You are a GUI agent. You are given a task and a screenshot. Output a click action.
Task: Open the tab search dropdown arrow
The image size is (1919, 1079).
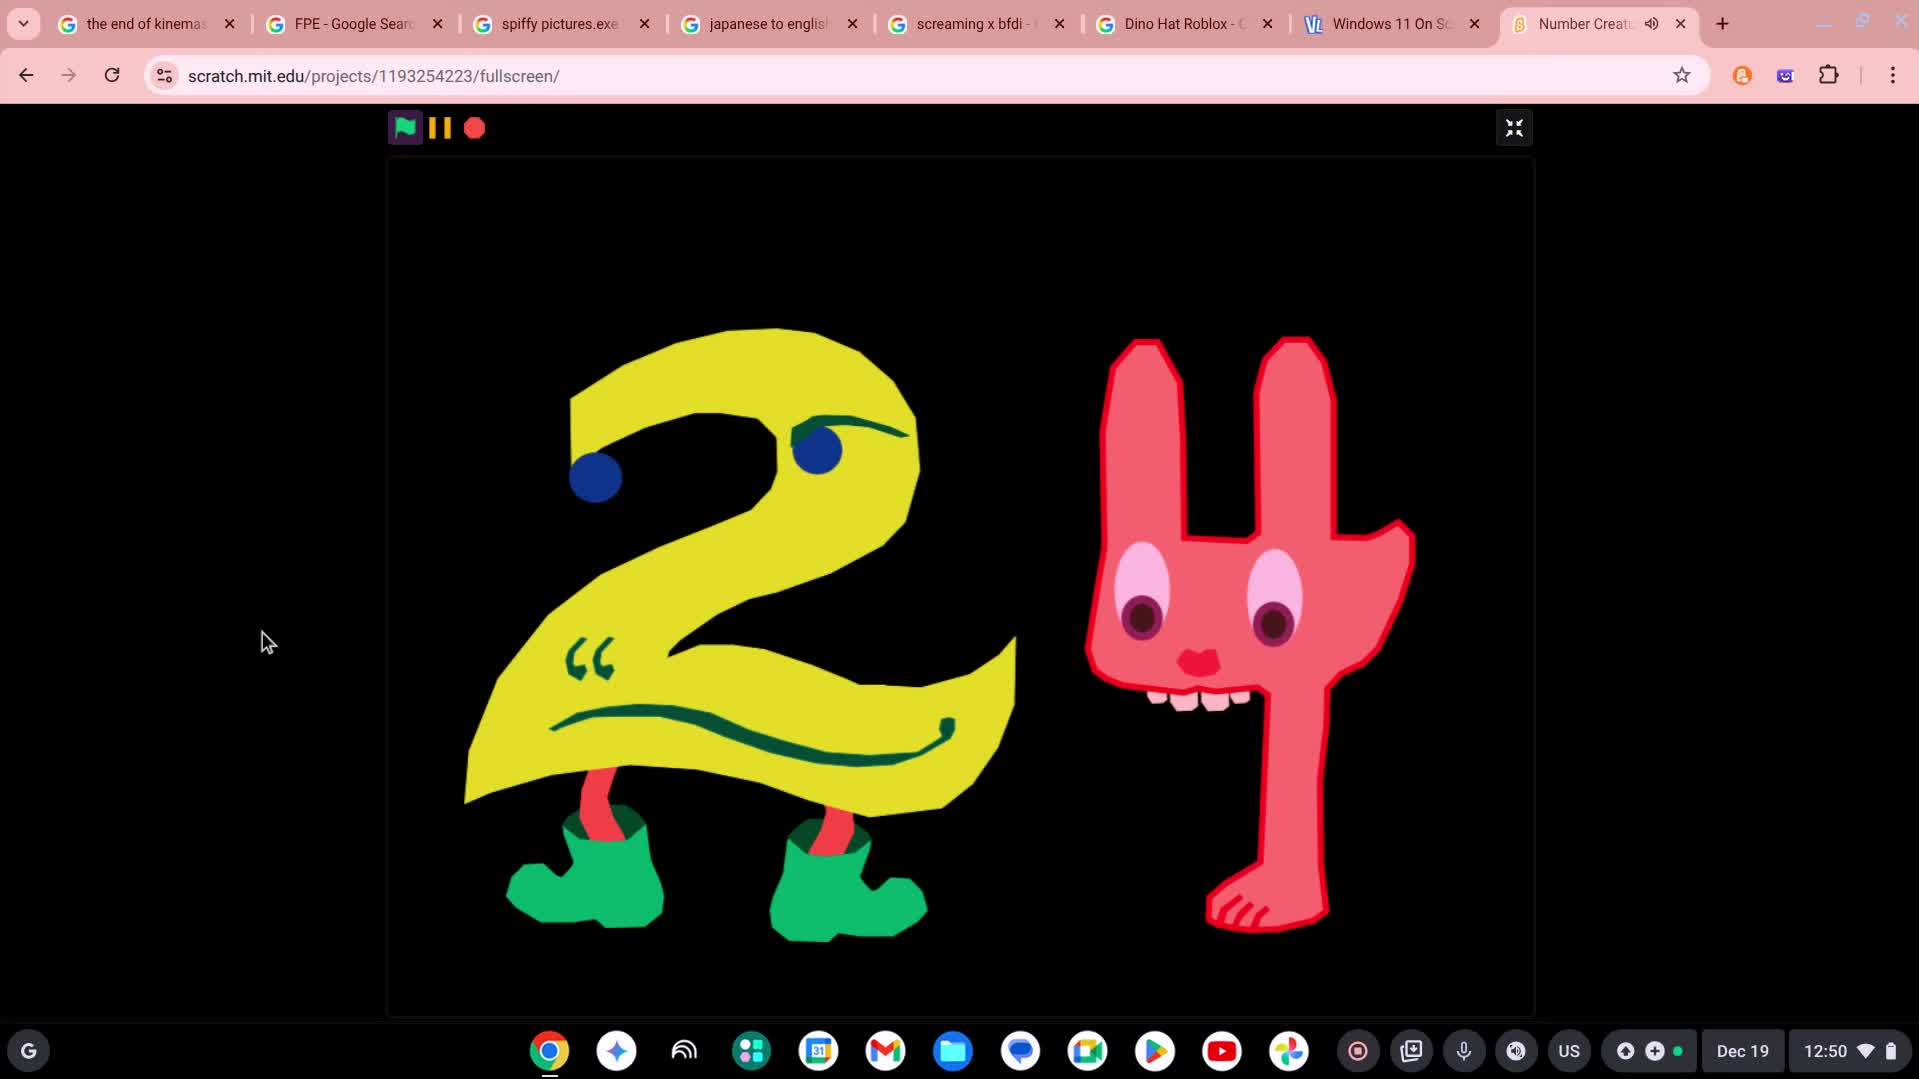[x=22, y=23]
